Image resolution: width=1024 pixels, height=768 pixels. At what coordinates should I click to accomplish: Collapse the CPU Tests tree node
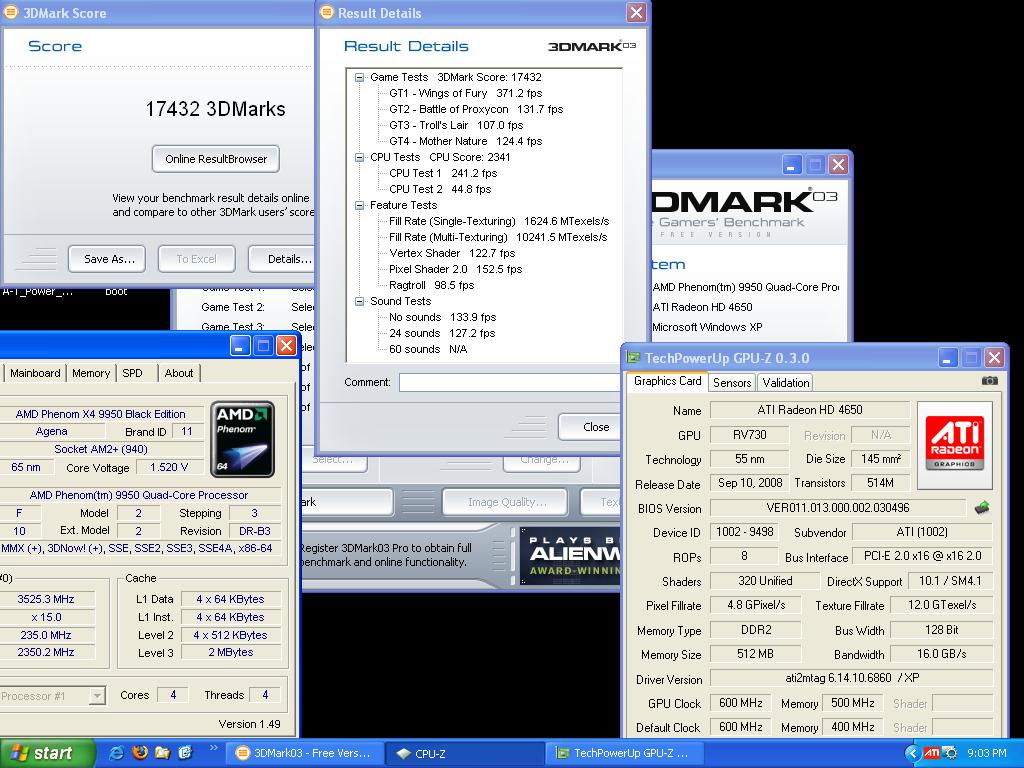click(359, 157)
